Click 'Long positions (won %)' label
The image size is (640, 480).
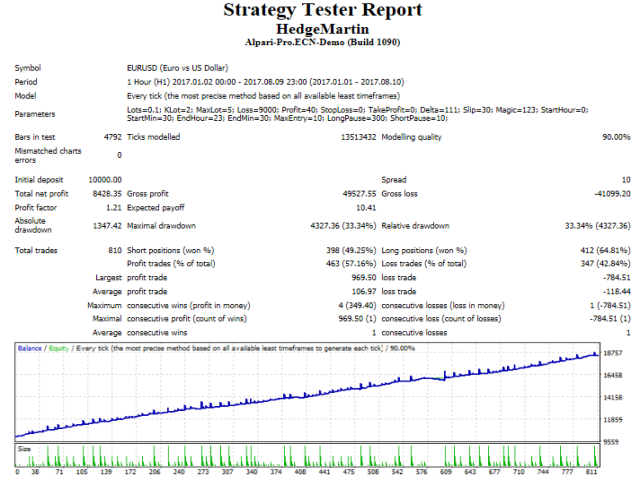pyautogui.click(x=424, y=250)
